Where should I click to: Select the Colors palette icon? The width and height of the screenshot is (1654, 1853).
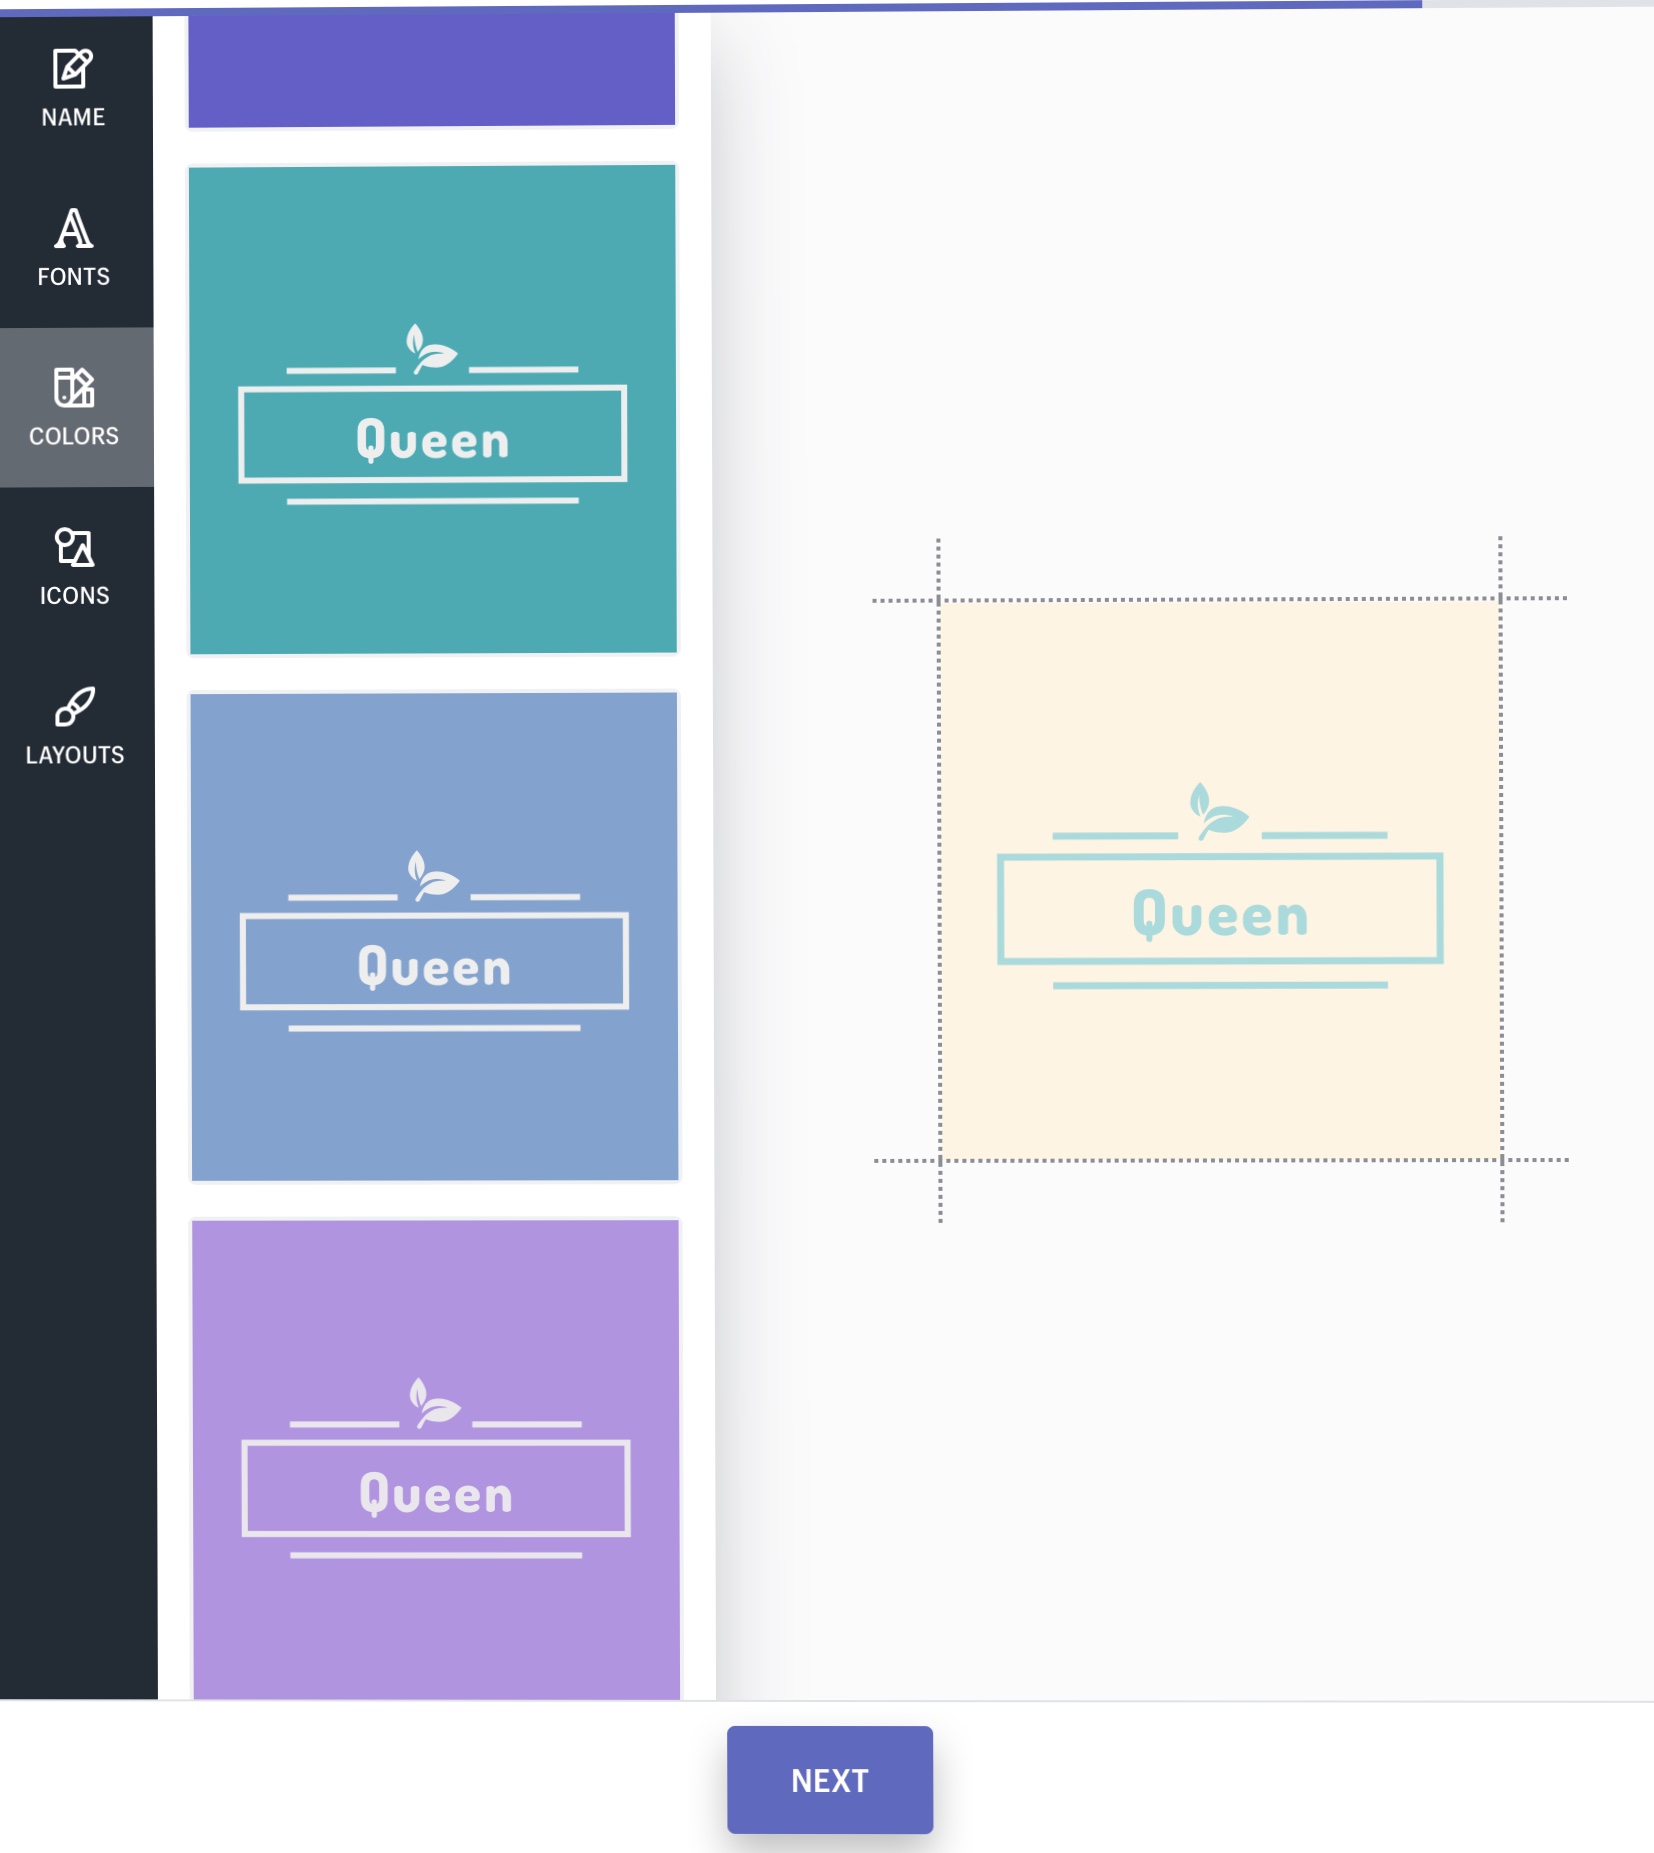coord(74,388)
